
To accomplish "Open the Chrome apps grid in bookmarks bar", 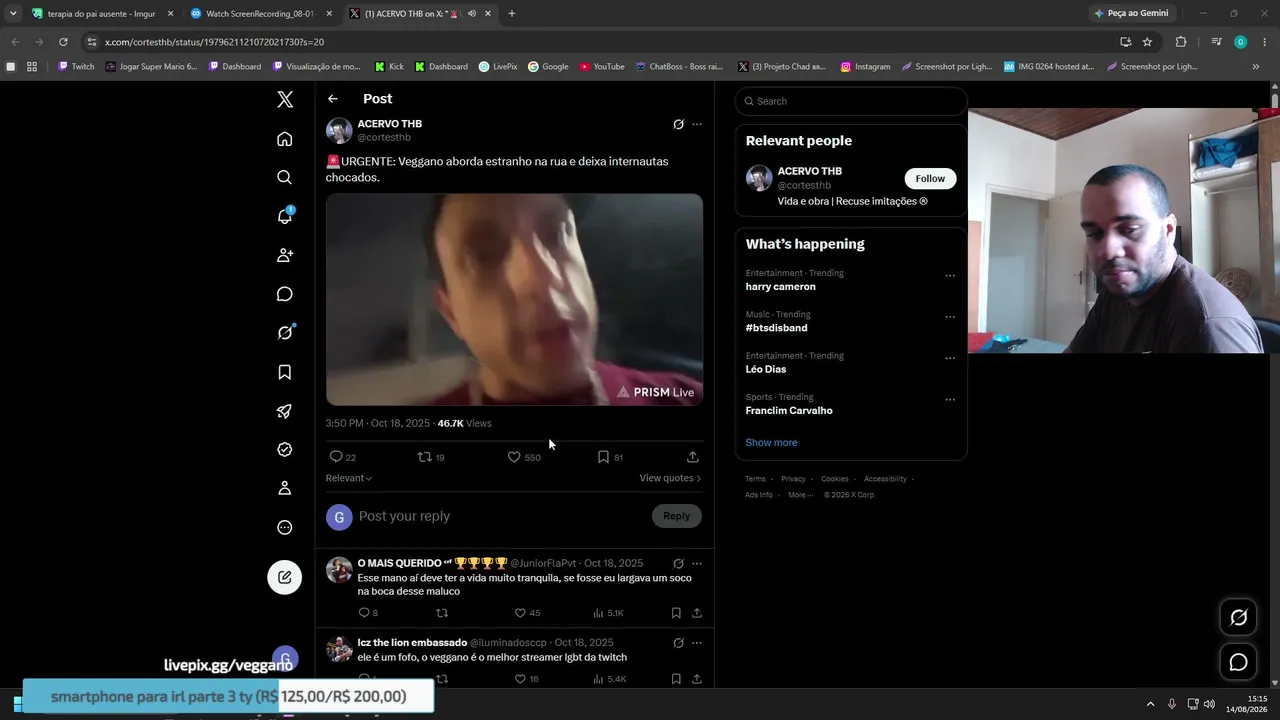I will point(32,67).
